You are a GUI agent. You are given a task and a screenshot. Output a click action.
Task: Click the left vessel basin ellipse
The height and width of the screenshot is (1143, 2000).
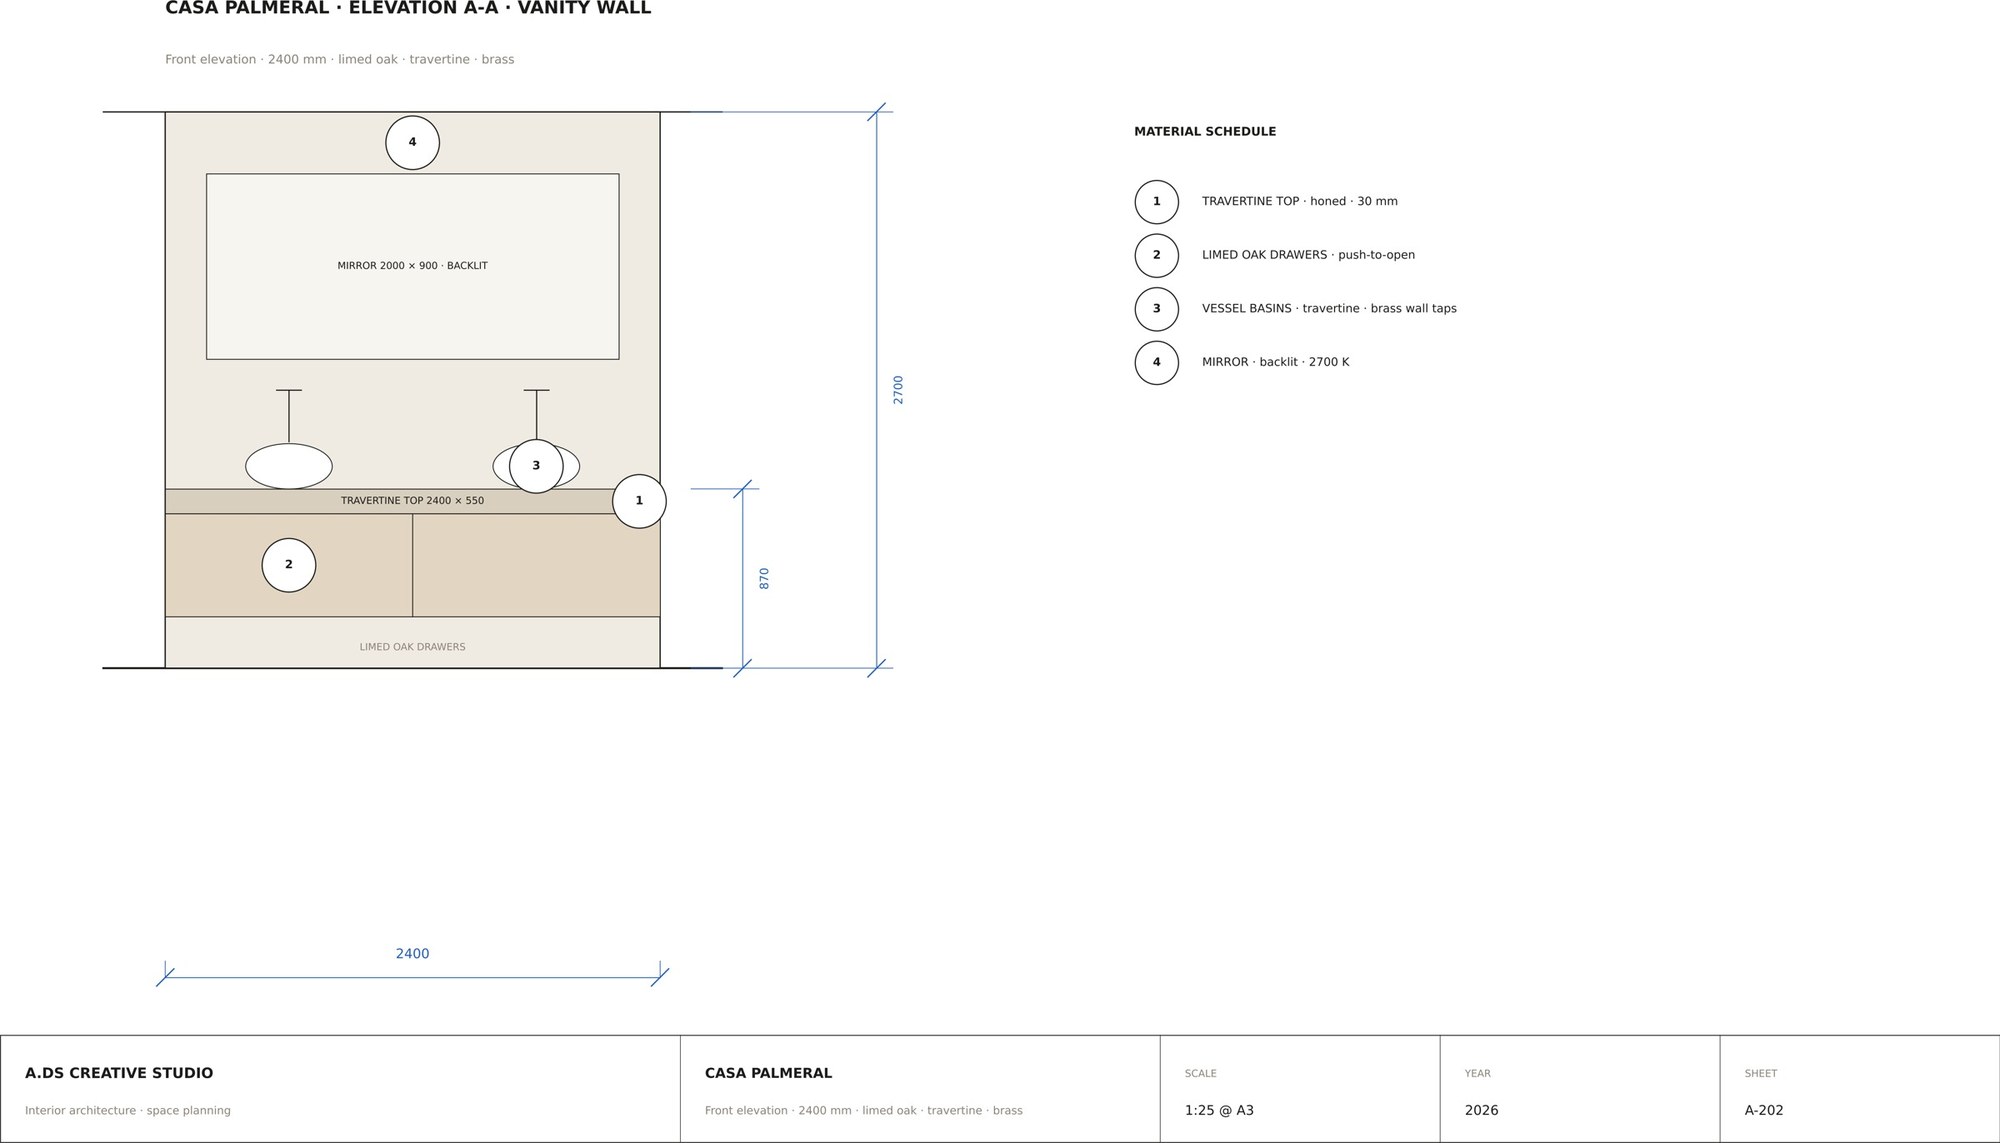tap(289, 466)
